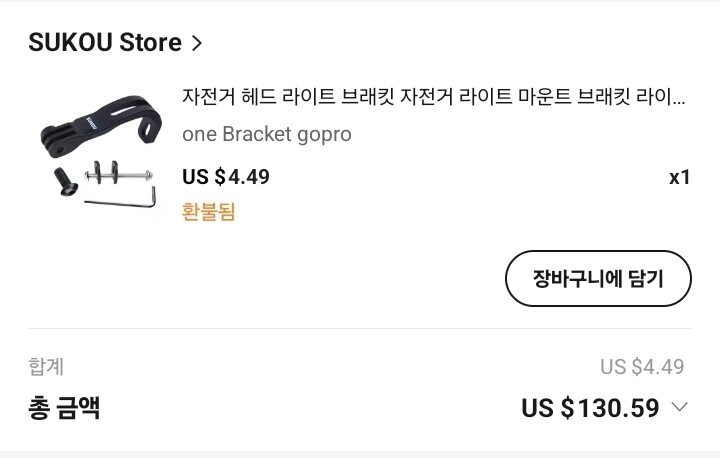720x458 pixels.
Task: Select the 'one Bracket gopro' variant text
Action: (266, 134)
